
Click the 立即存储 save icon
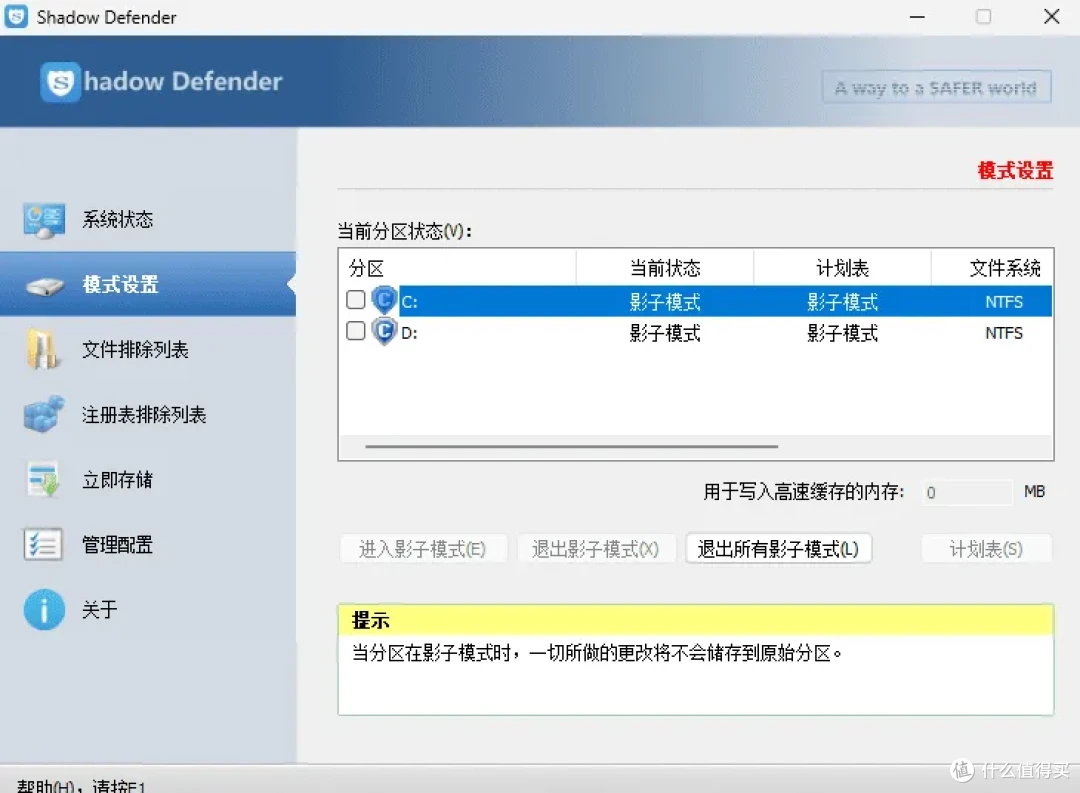[x=43, y=479]
